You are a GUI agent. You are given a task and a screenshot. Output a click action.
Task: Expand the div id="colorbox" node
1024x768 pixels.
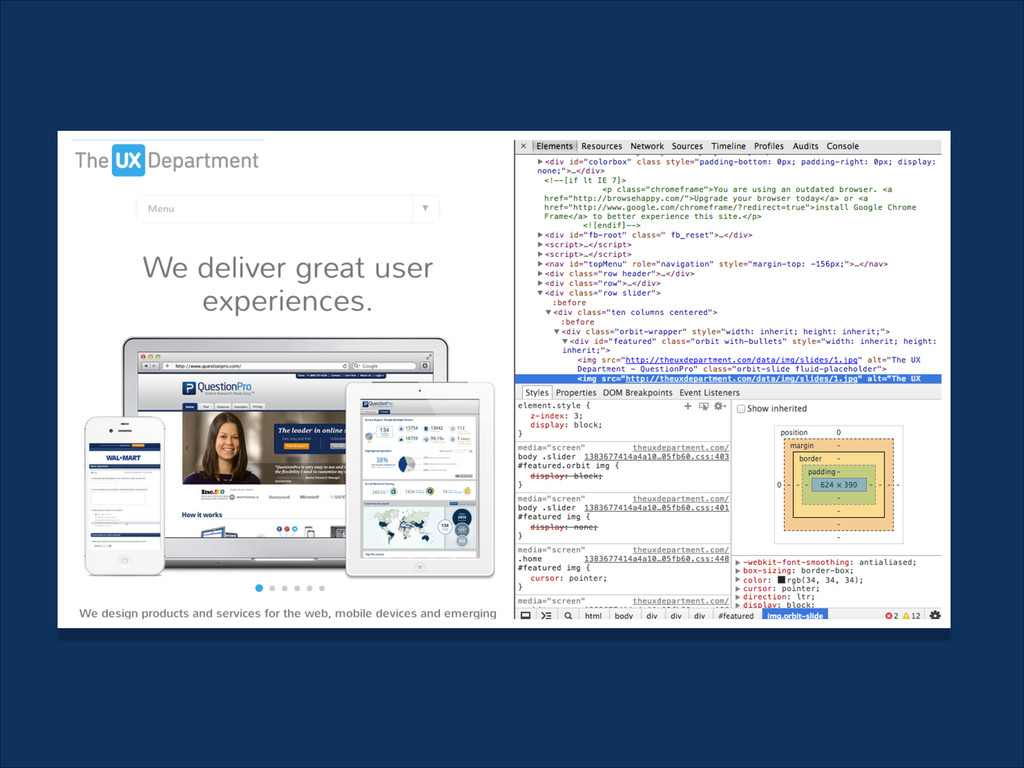pyautogui.click(x=540, y=161)
